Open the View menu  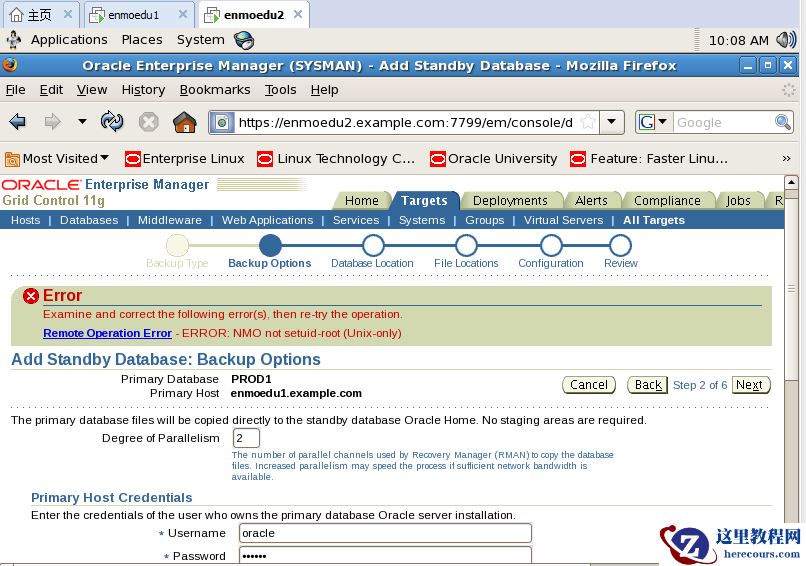(x=92, y=90)
